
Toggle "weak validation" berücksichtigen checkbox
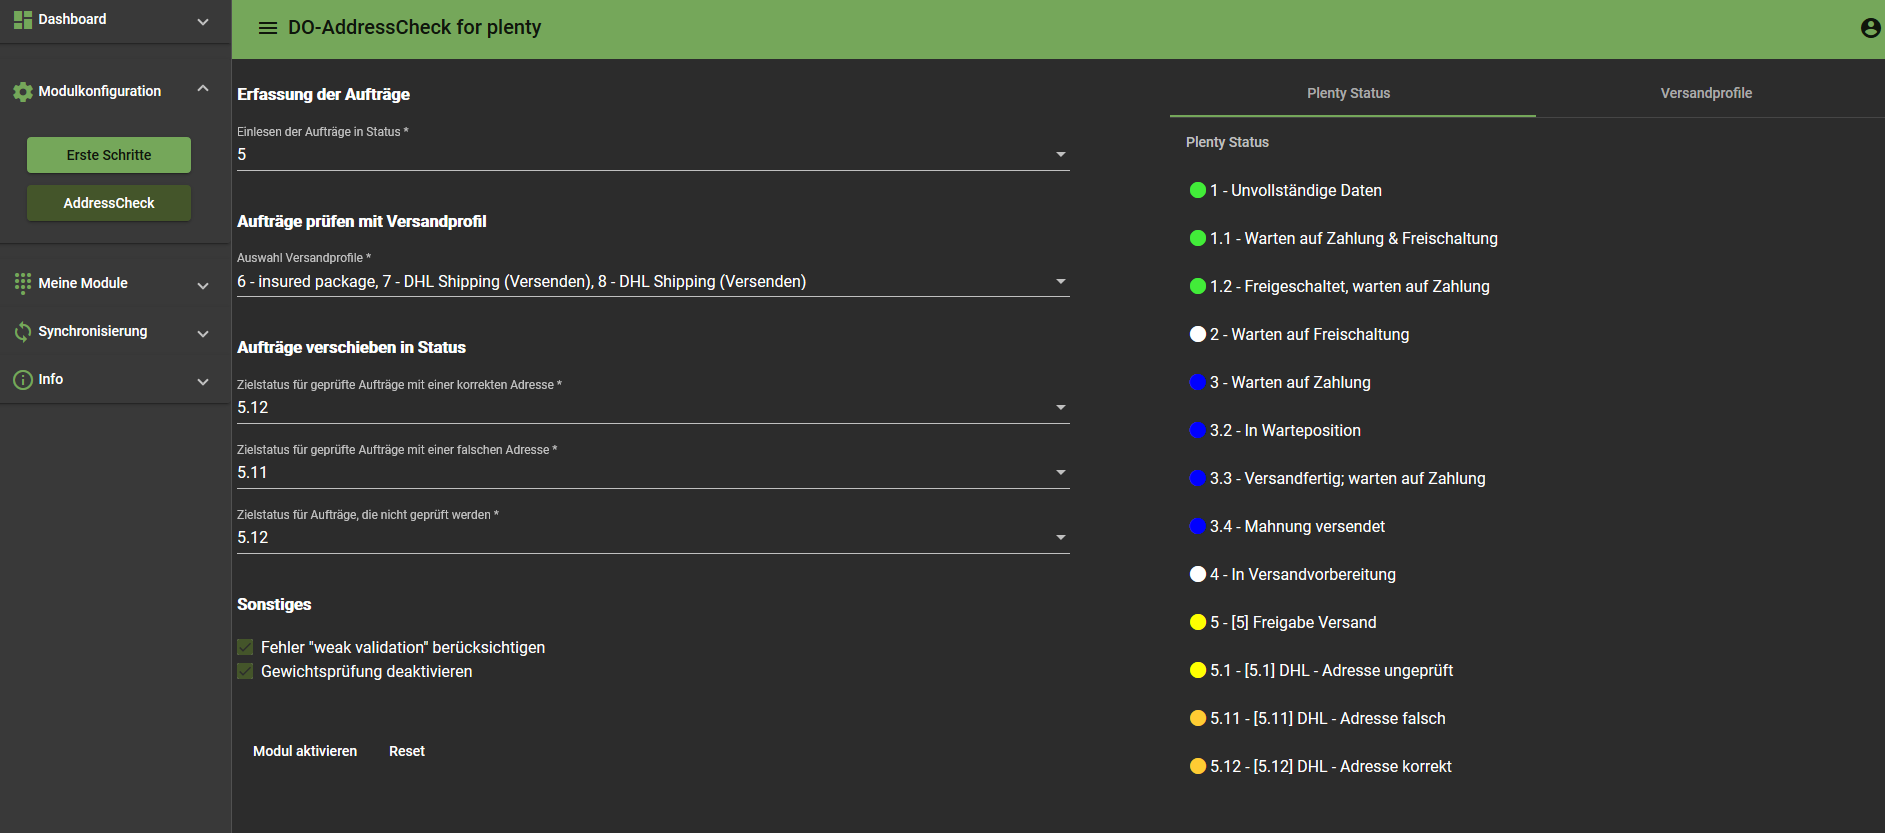pyautogui.click(x=245, y=648)
